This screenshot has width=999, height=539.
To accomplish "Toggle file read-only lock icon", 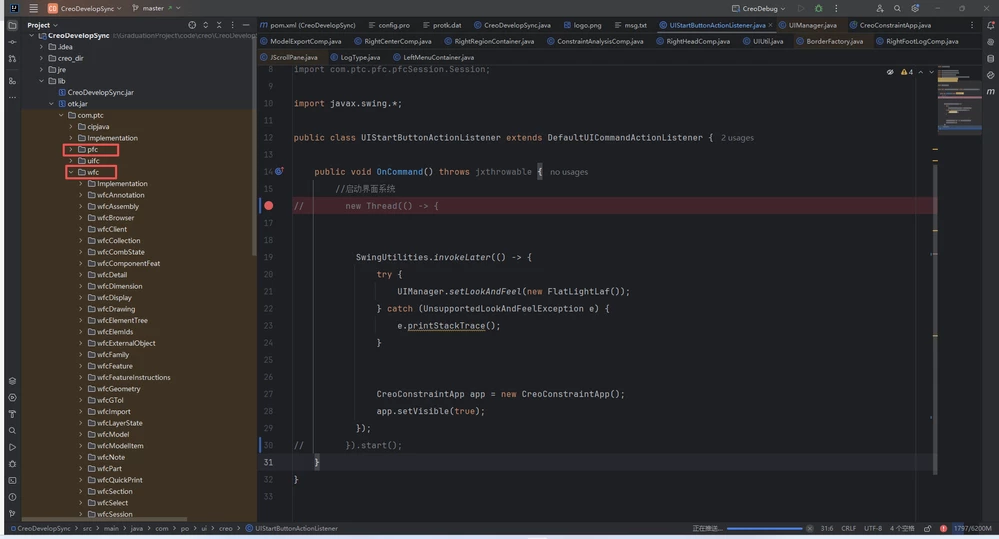I will (928, 528).
